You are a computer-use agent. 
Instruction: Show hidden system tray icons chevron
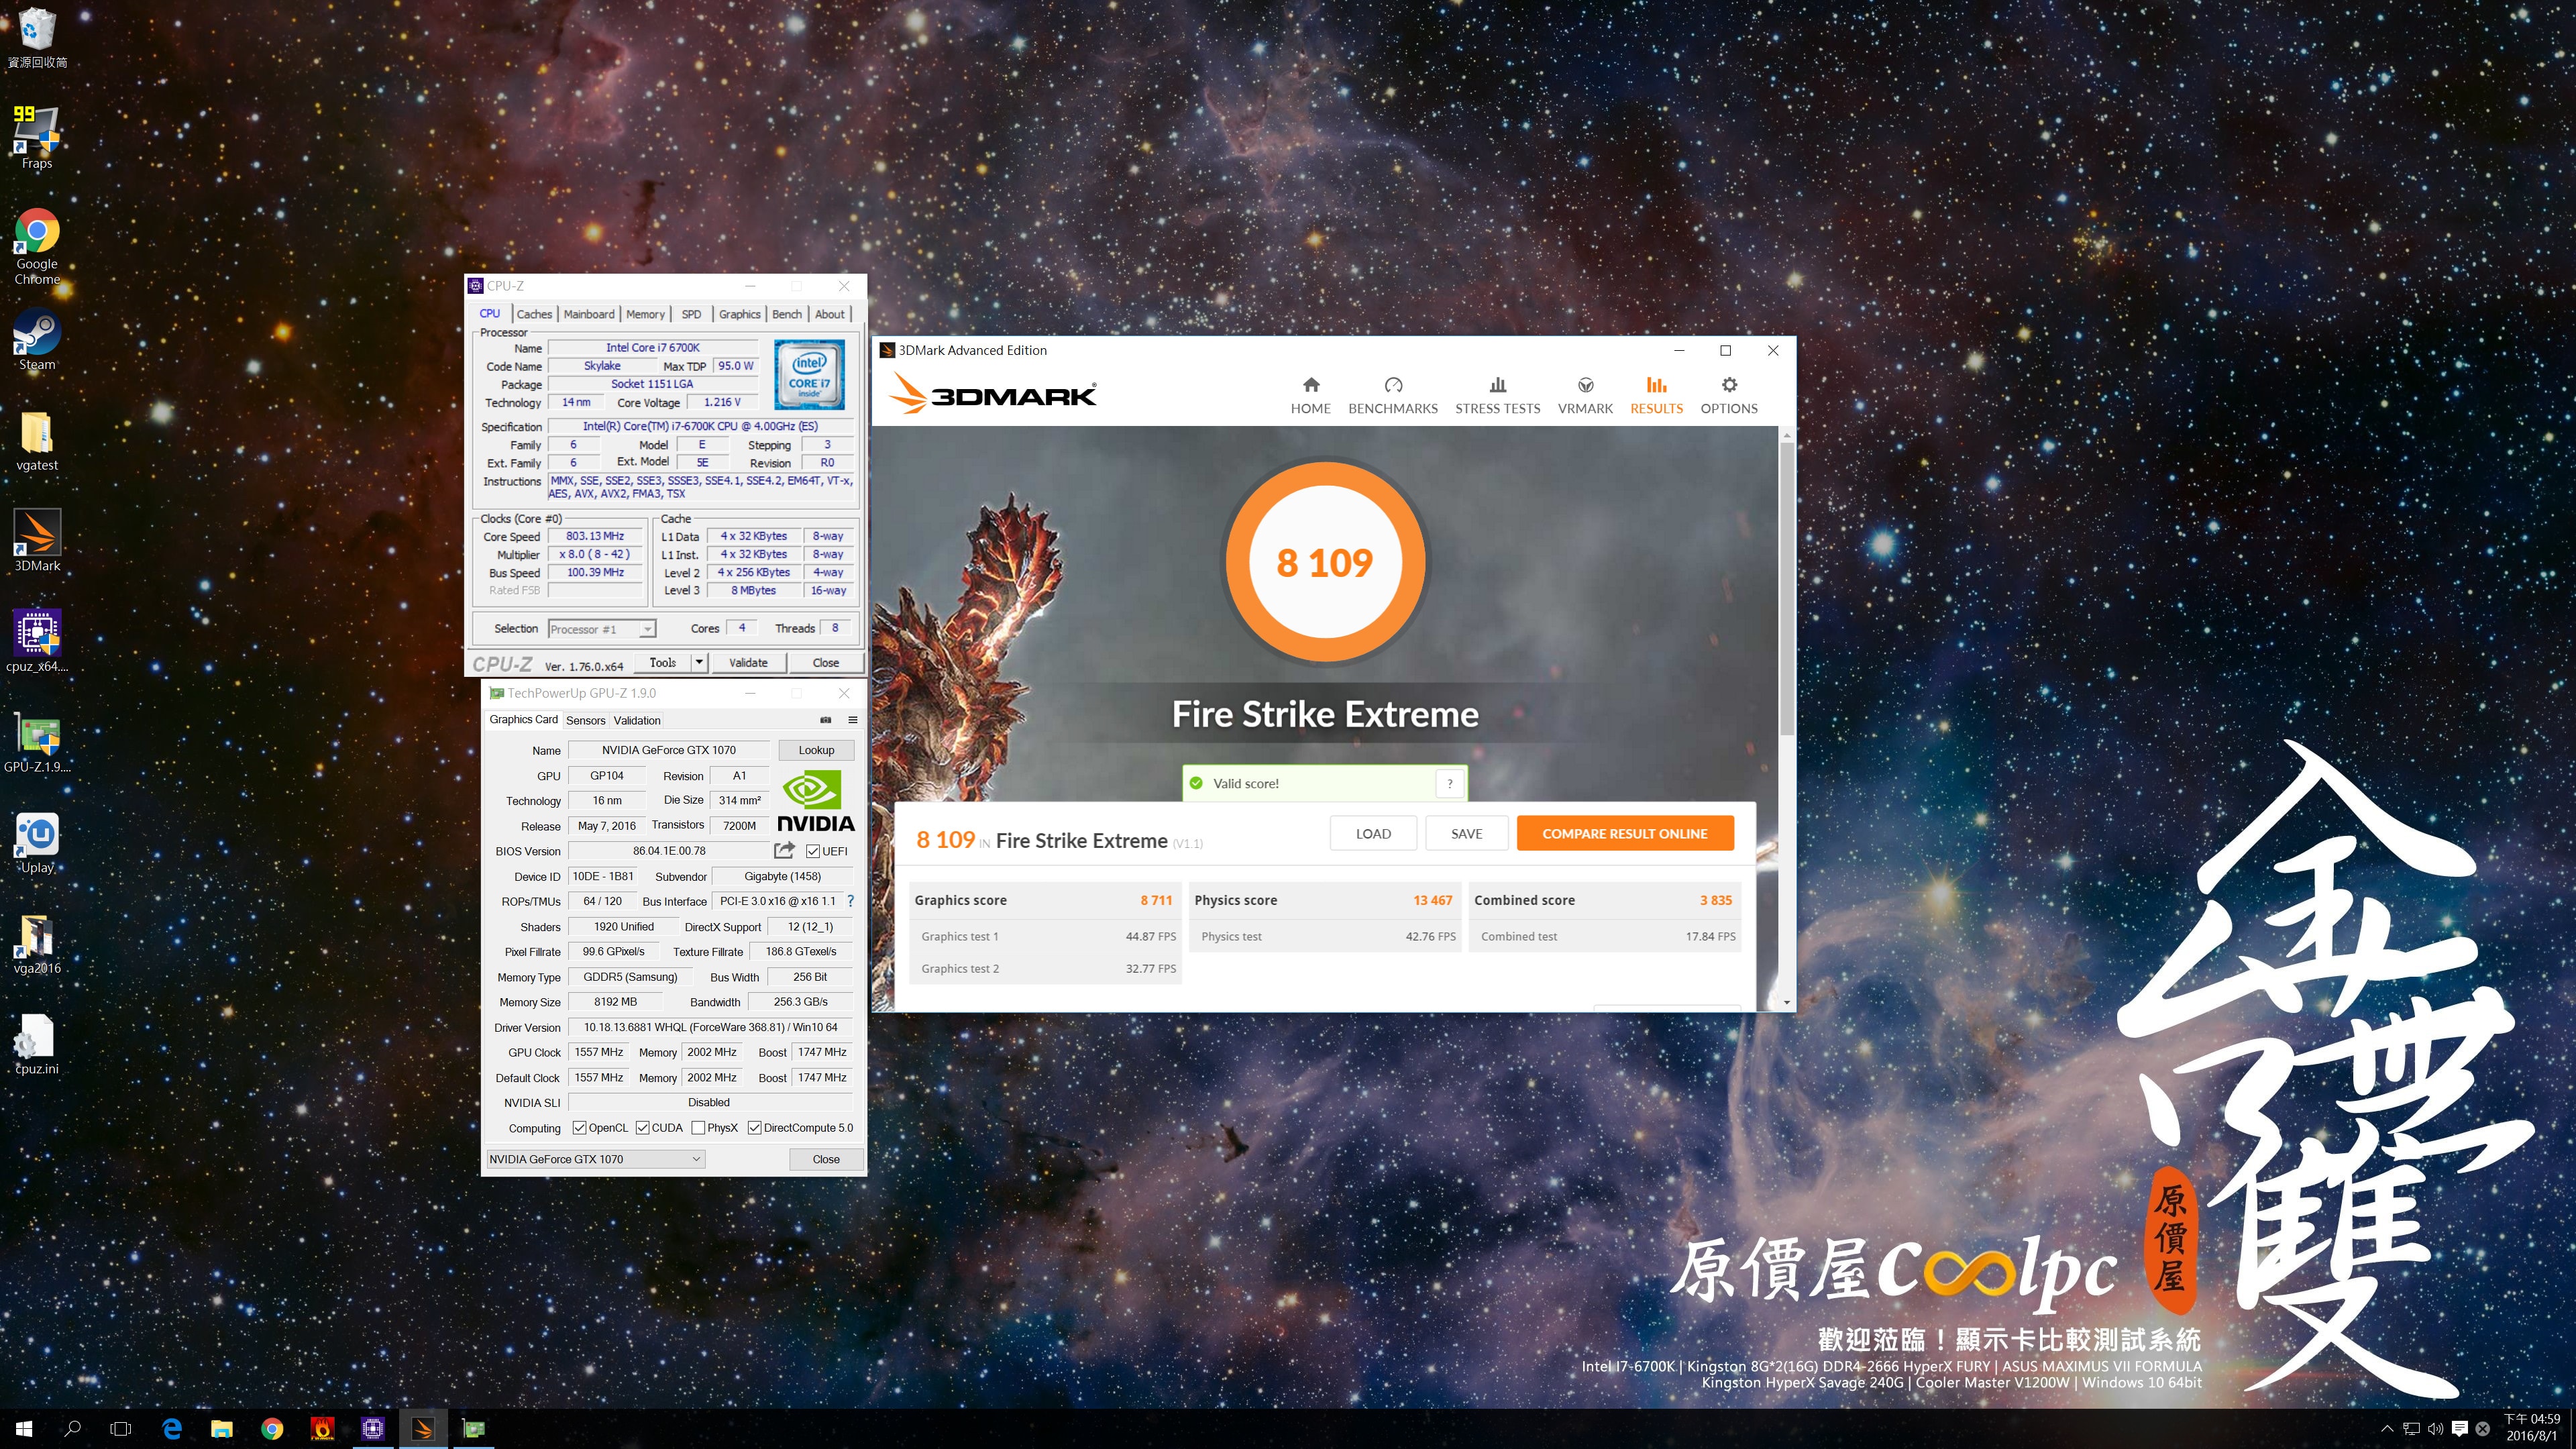tap(2387, 1429)
